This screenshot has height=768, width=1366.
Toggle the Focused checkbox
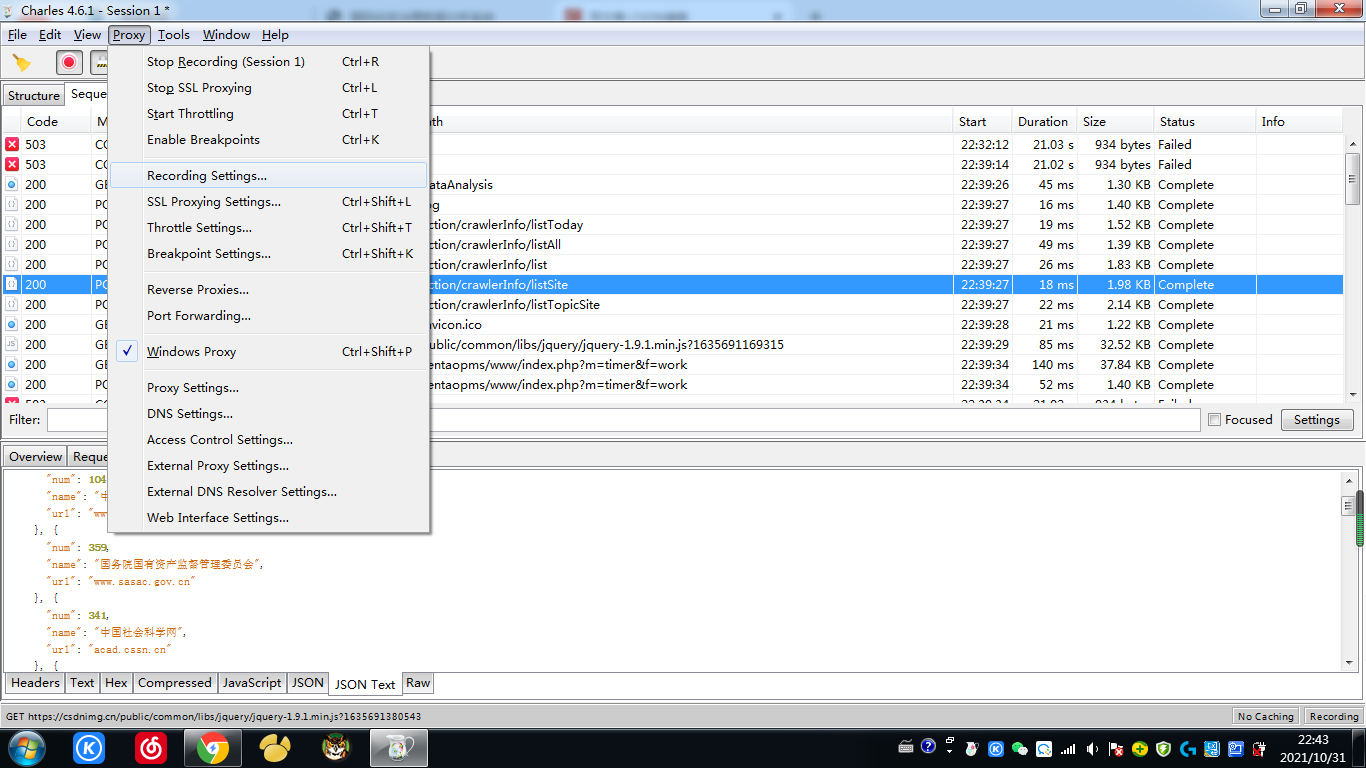click(x=1215, y=420)
